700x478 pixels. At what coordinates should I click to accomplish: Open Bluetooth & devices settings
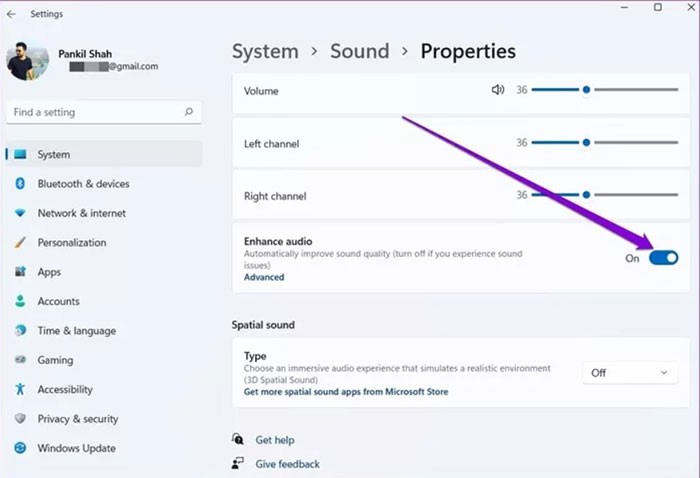coord(83,184)
